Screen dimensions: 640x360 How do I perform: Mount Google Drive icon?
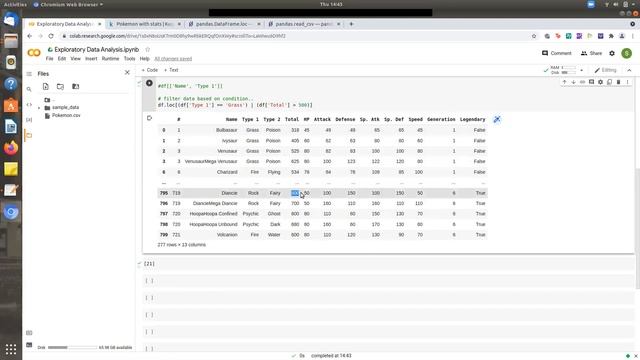76,87
